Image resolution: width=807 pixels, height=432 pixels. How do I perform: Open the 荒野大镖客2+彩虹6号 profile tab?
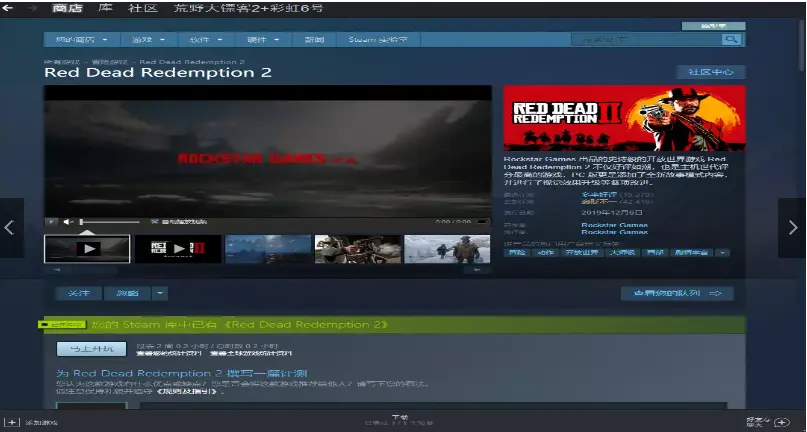pyautogui.click(x=249, y=8)
